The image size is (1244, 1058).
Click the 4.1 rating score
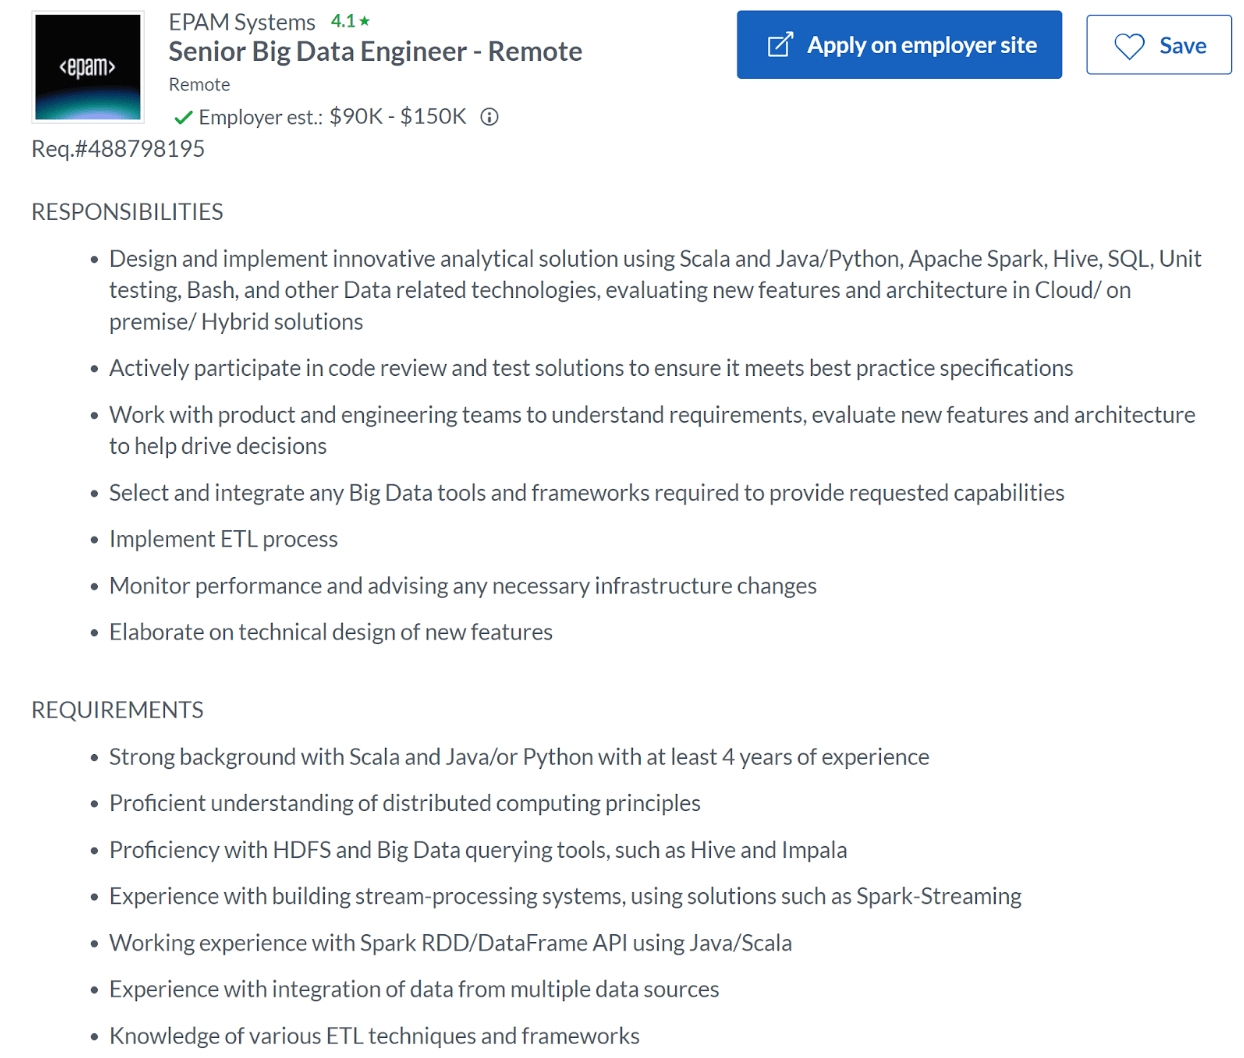[342, 19]
